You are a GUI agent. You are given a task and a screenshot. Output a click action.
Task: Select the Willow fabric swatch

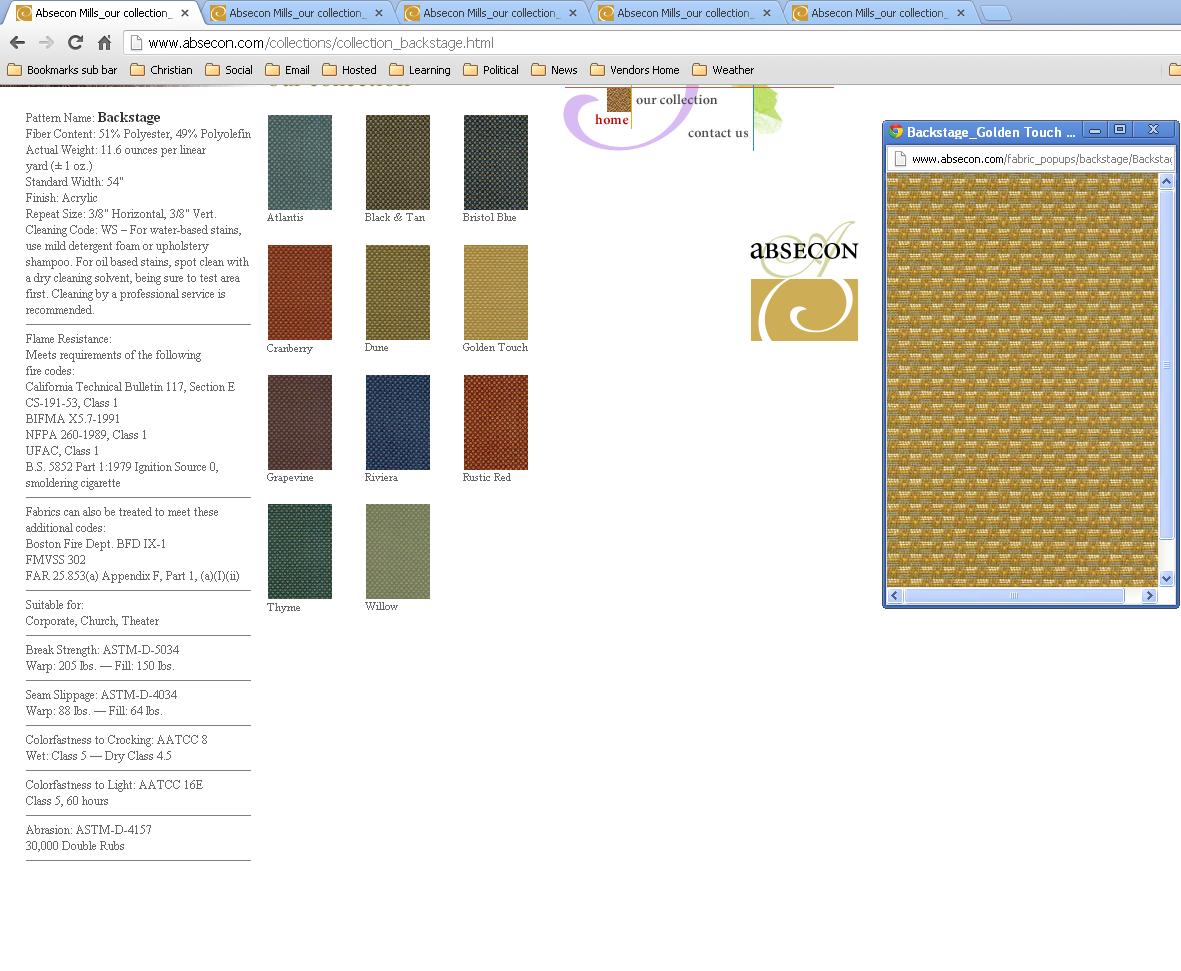398,551
